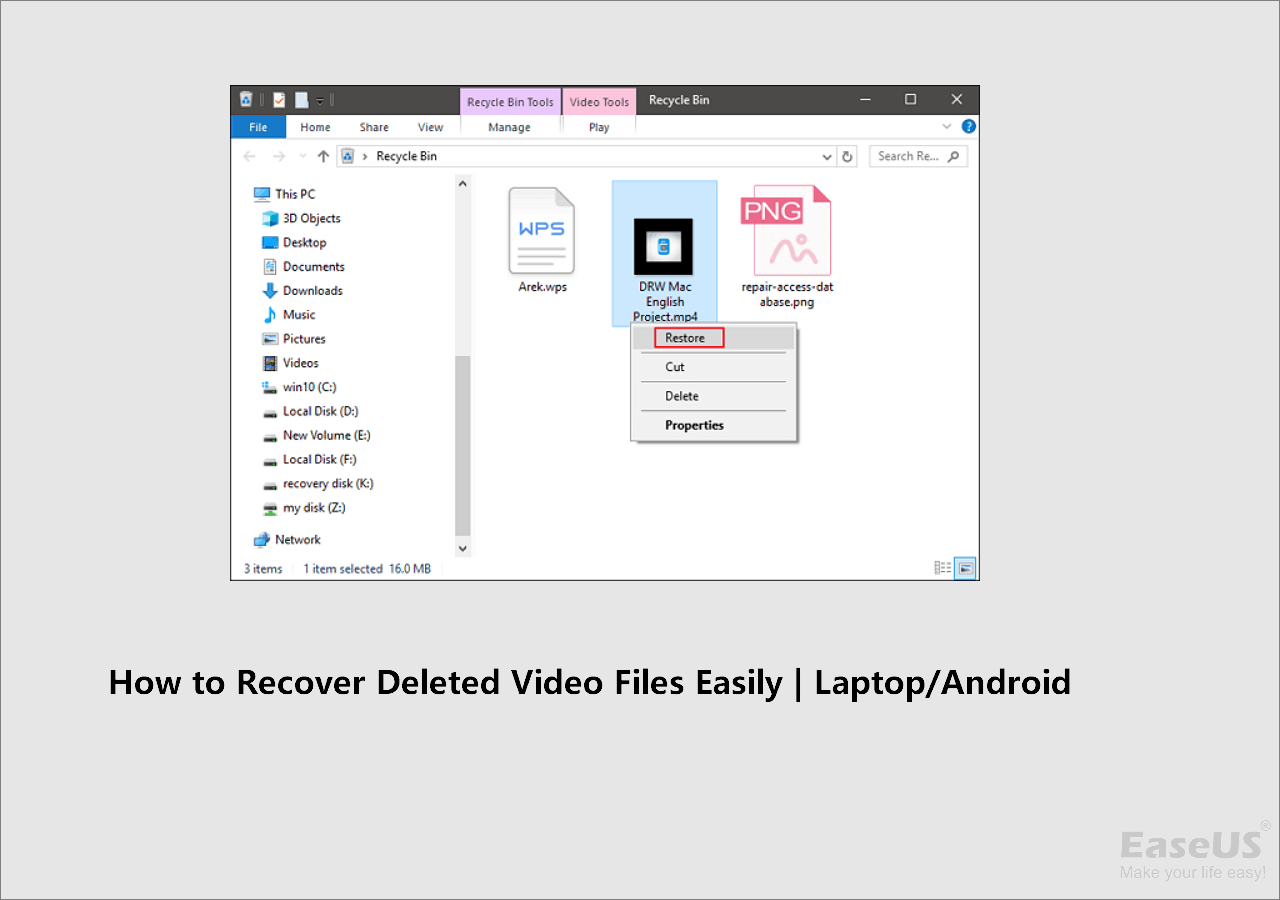Screen dimensions: 1280x900
Task: Open the Manage tab under Recycle Bin Tools
Action: [x=510, y=127]
